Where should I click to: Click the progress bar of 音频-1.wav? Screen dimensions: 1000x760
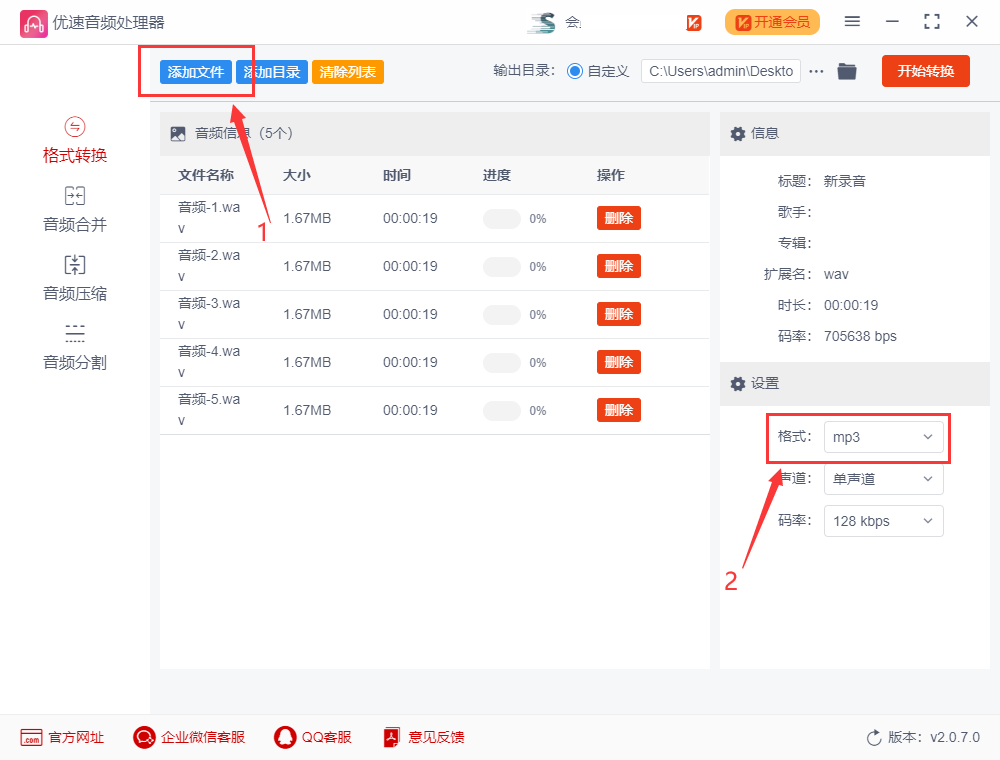500,218
